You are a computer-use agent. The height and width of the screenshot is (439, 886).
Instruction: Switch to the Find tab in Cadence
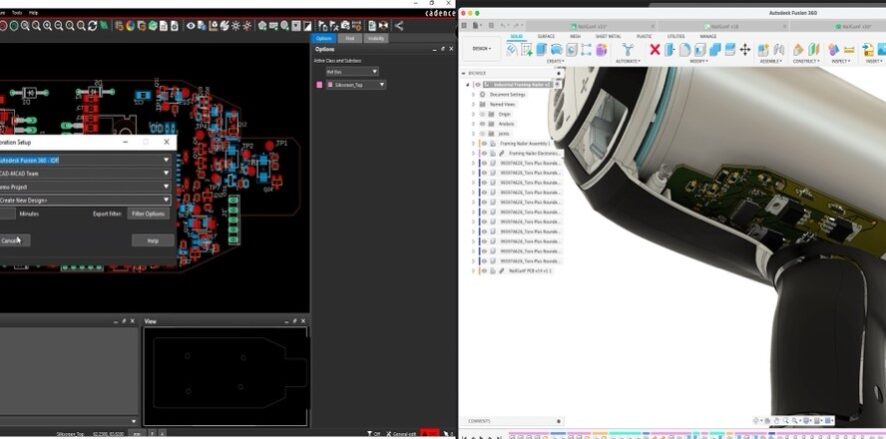tap(350, 38)
